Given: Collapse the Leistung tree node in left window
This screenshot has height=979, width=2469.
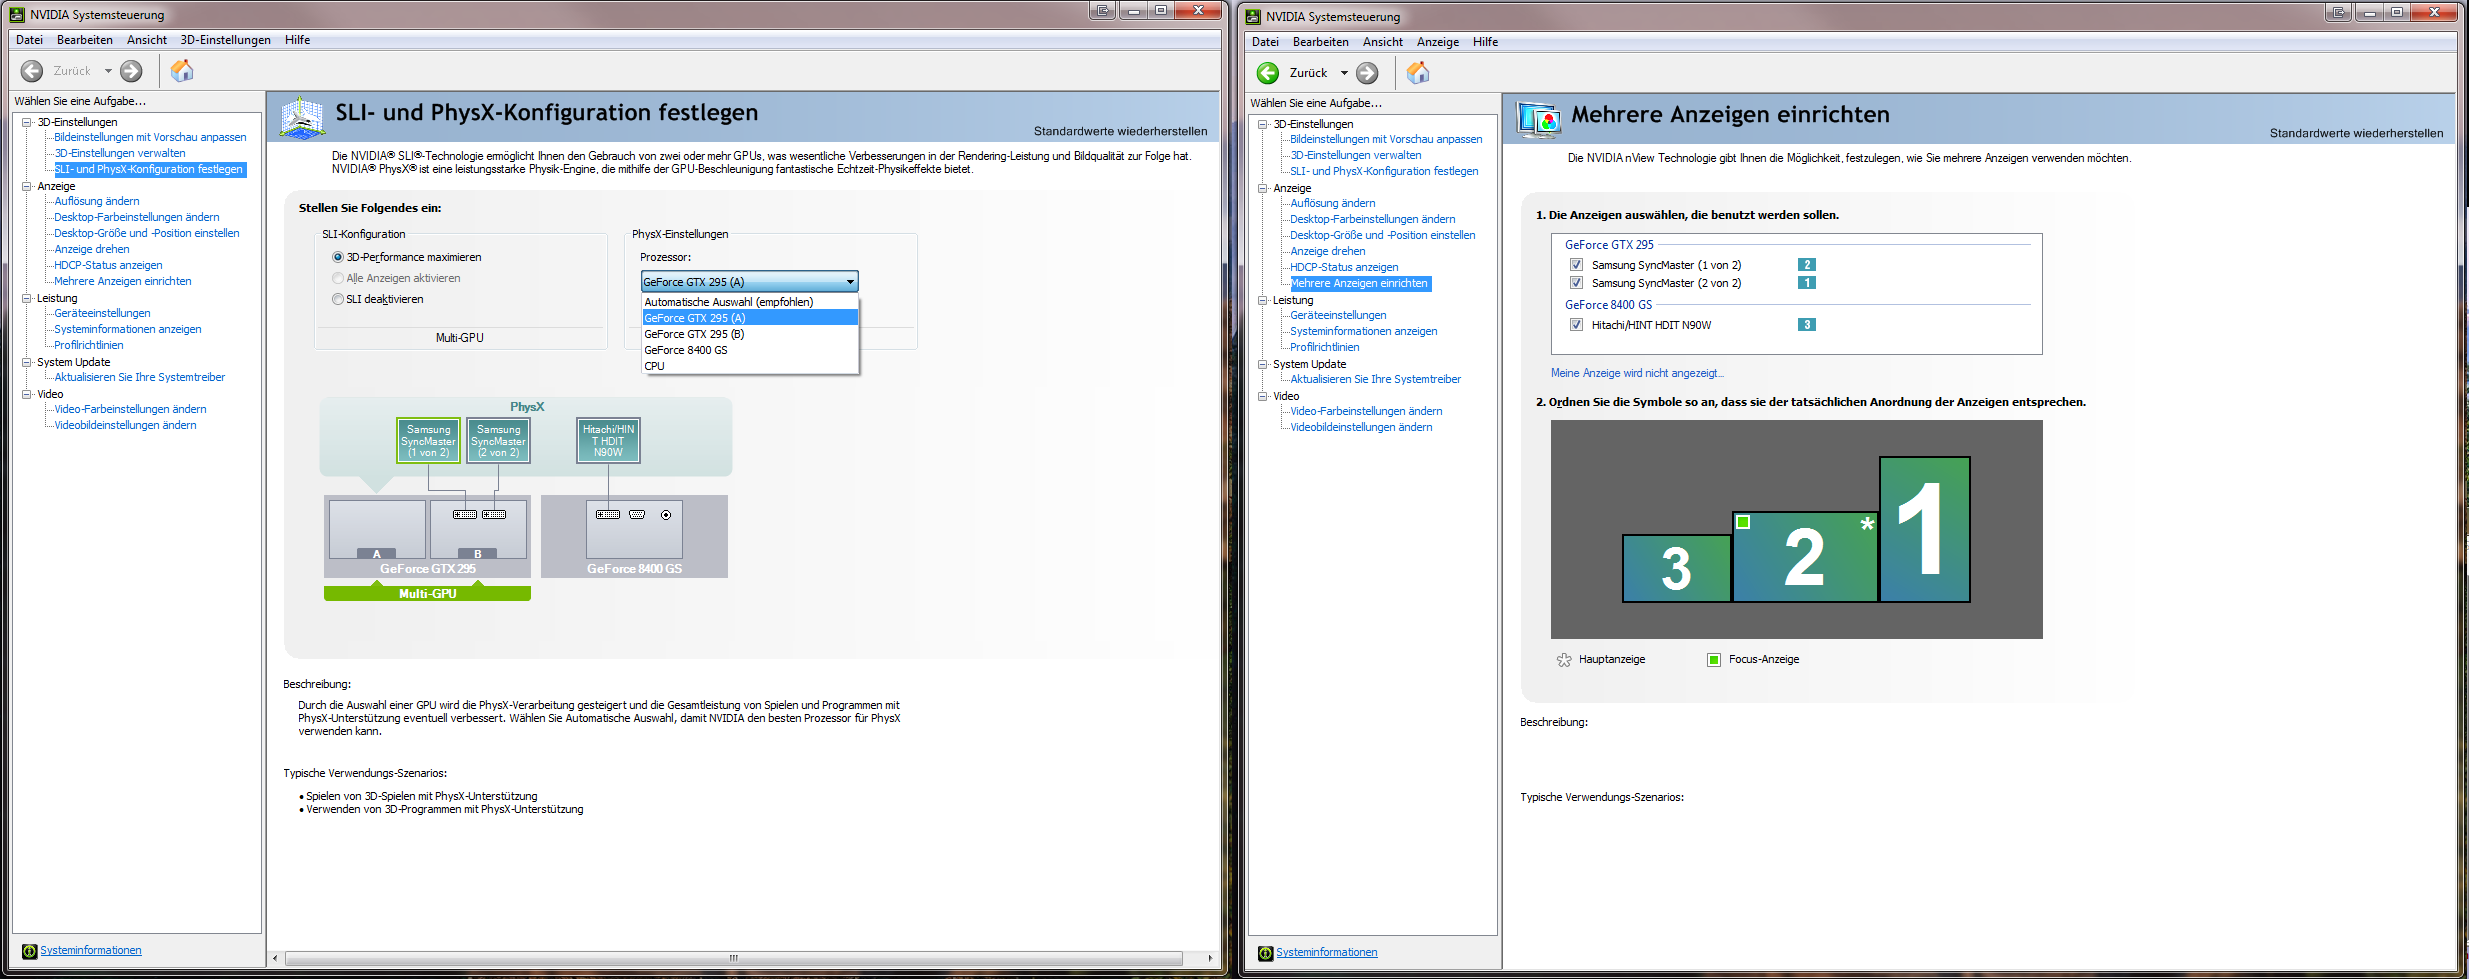Looking at the screenshot, I should tap(27, 298).
